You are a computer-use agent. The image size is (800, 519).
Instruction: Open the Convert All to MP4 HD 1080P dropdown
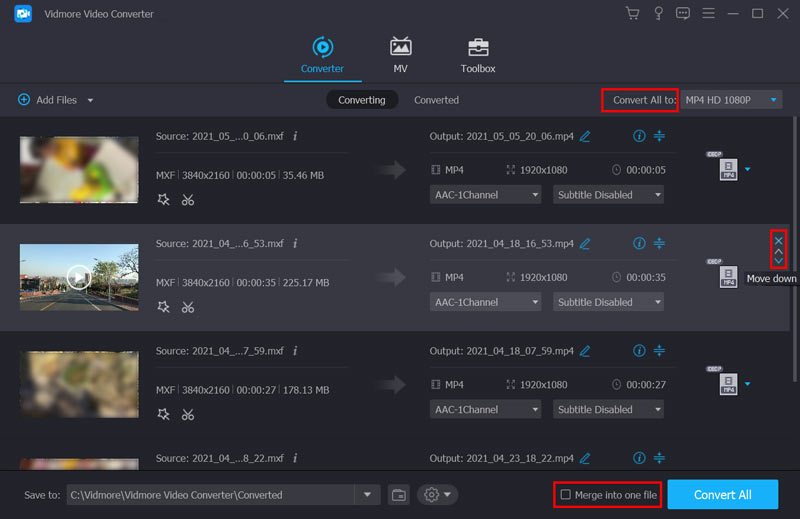click(x=731, y=100)
